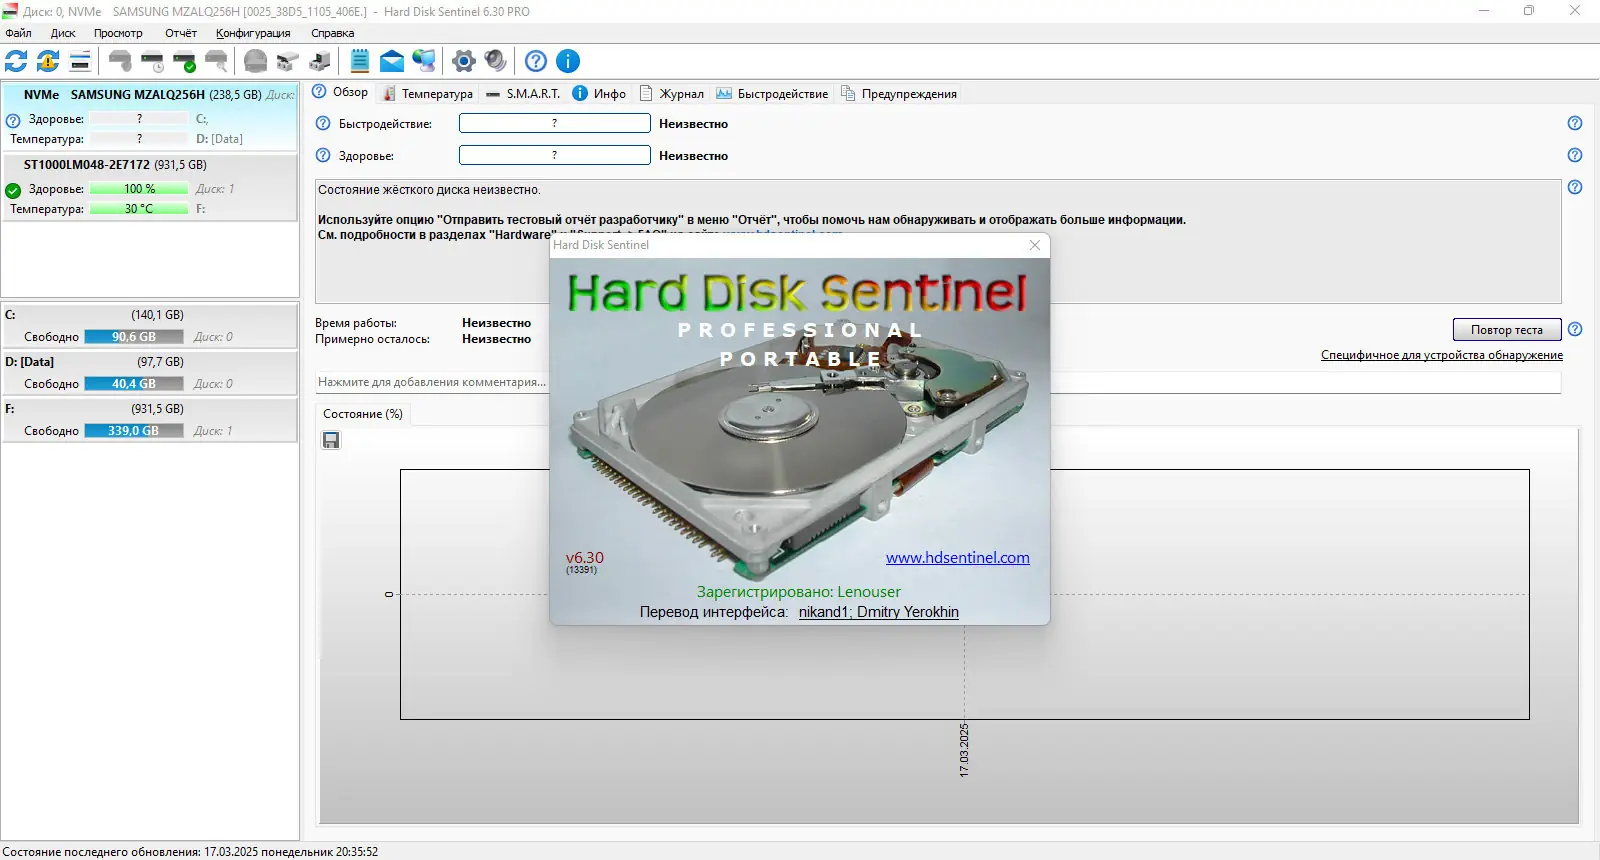This screenshot has height=860, width=1600.
Task: Click the Повтор теста button
Action: 1506,330
